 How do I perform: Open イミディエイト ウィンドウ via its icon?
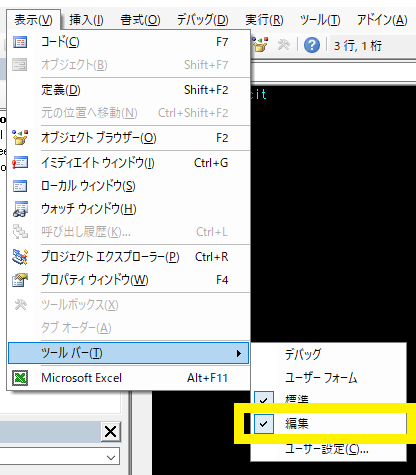20,163
